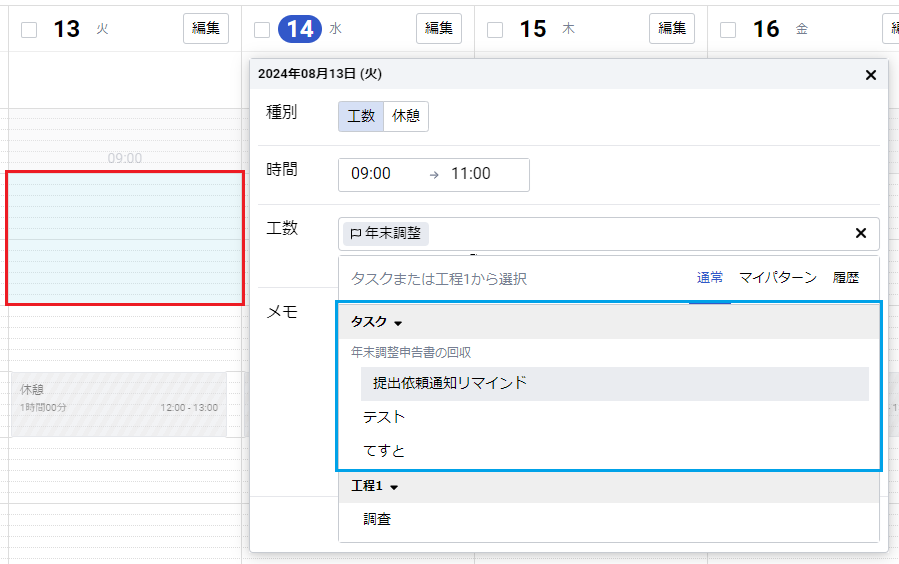Switch to the マイパターン tab
The height and width of the screenshot is (564, 899).
point(777,278)
